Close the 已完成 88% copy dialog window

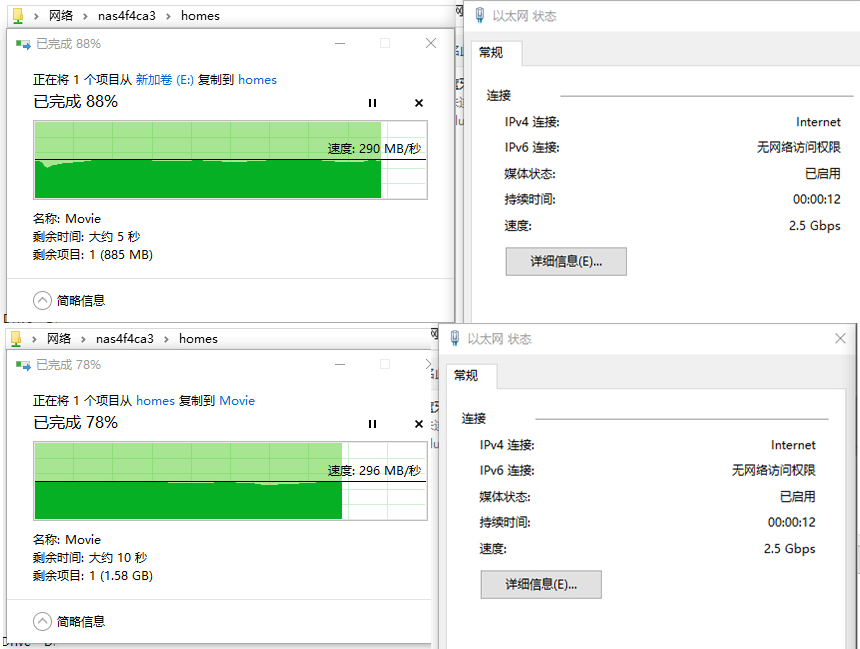(x=431, y=43)
